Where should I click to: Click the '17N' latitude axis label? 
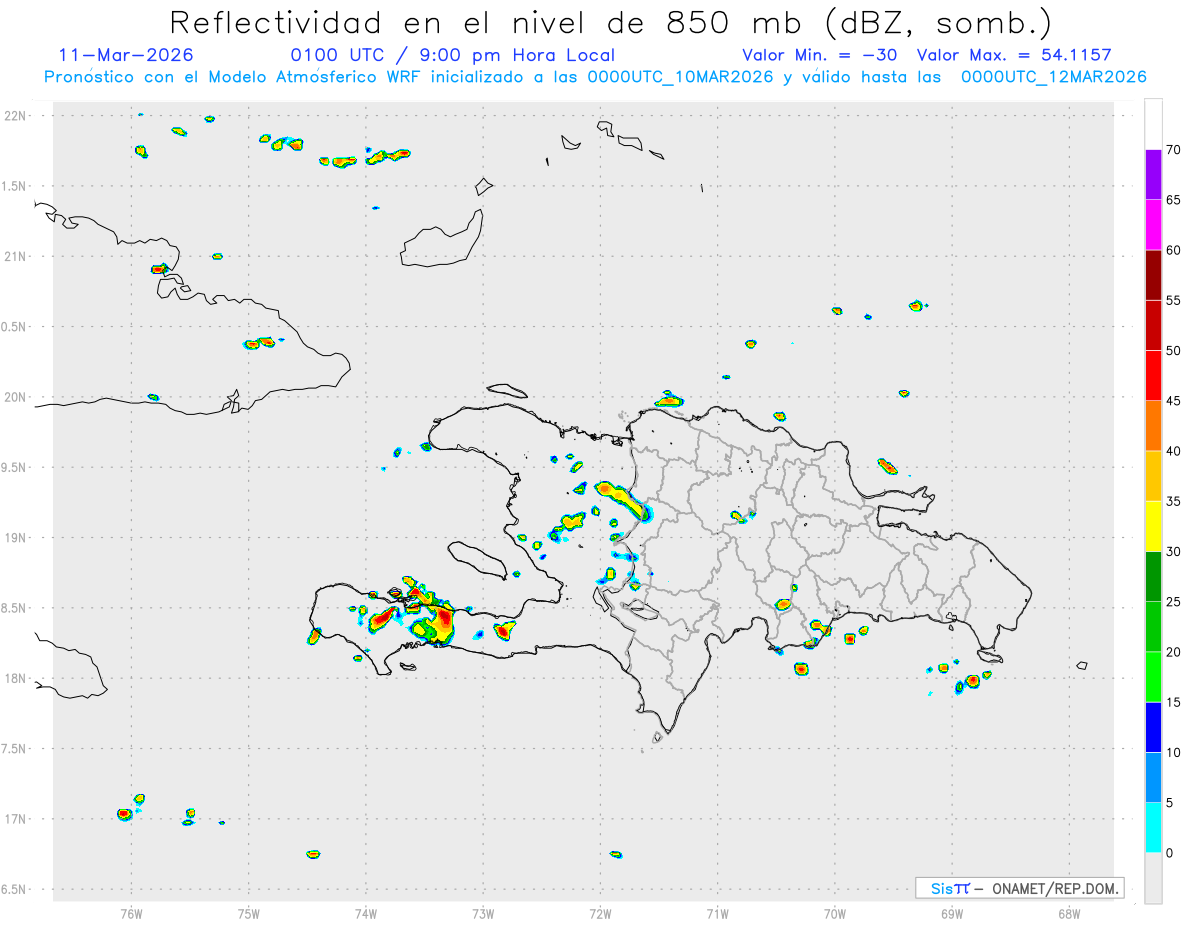[15, 819]
